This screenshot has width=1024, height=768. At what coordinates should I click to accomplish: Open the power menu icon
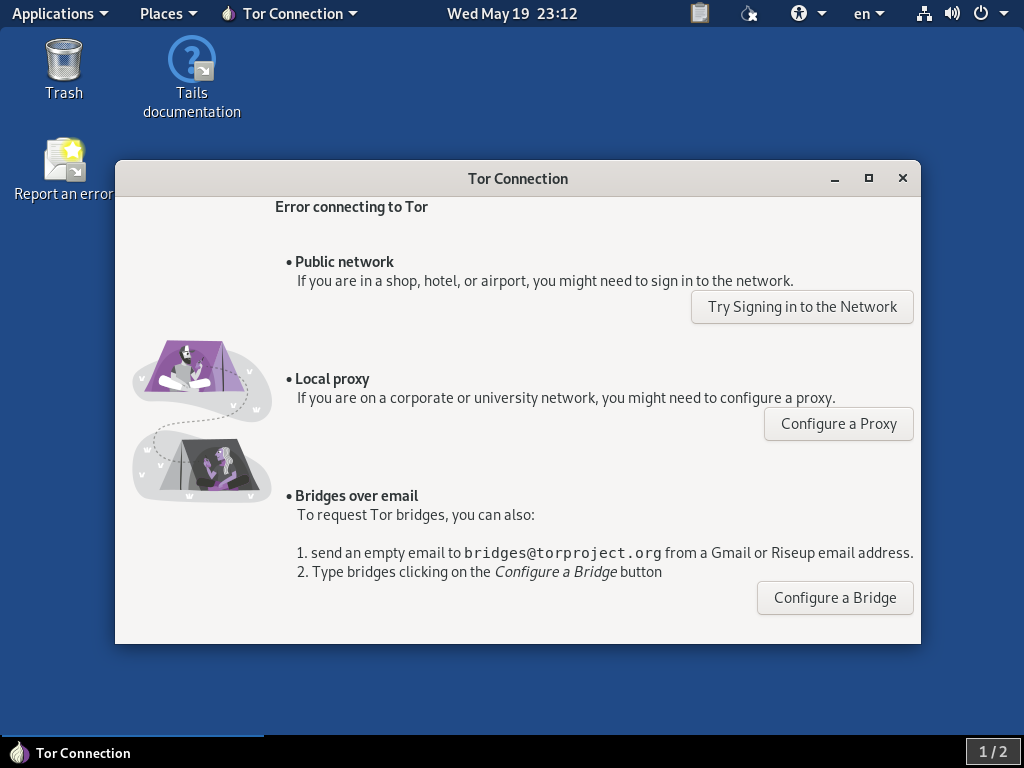tap(981, 13)
